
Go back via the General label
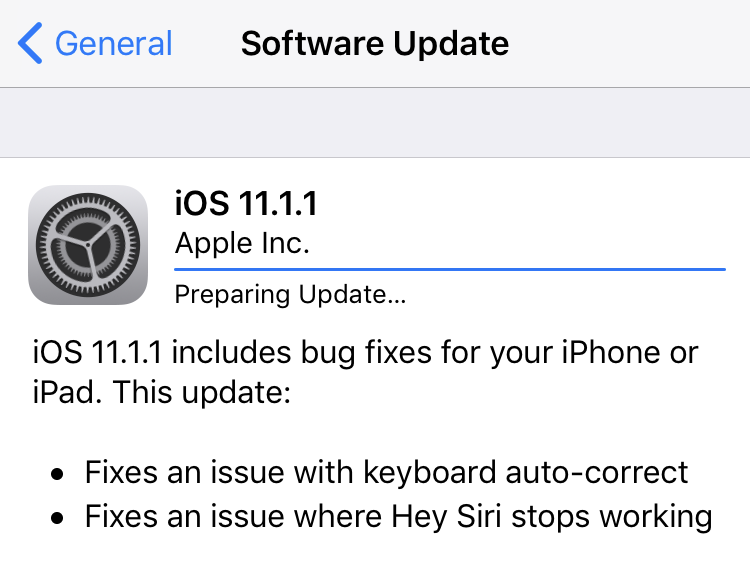[x=113, y=44]
